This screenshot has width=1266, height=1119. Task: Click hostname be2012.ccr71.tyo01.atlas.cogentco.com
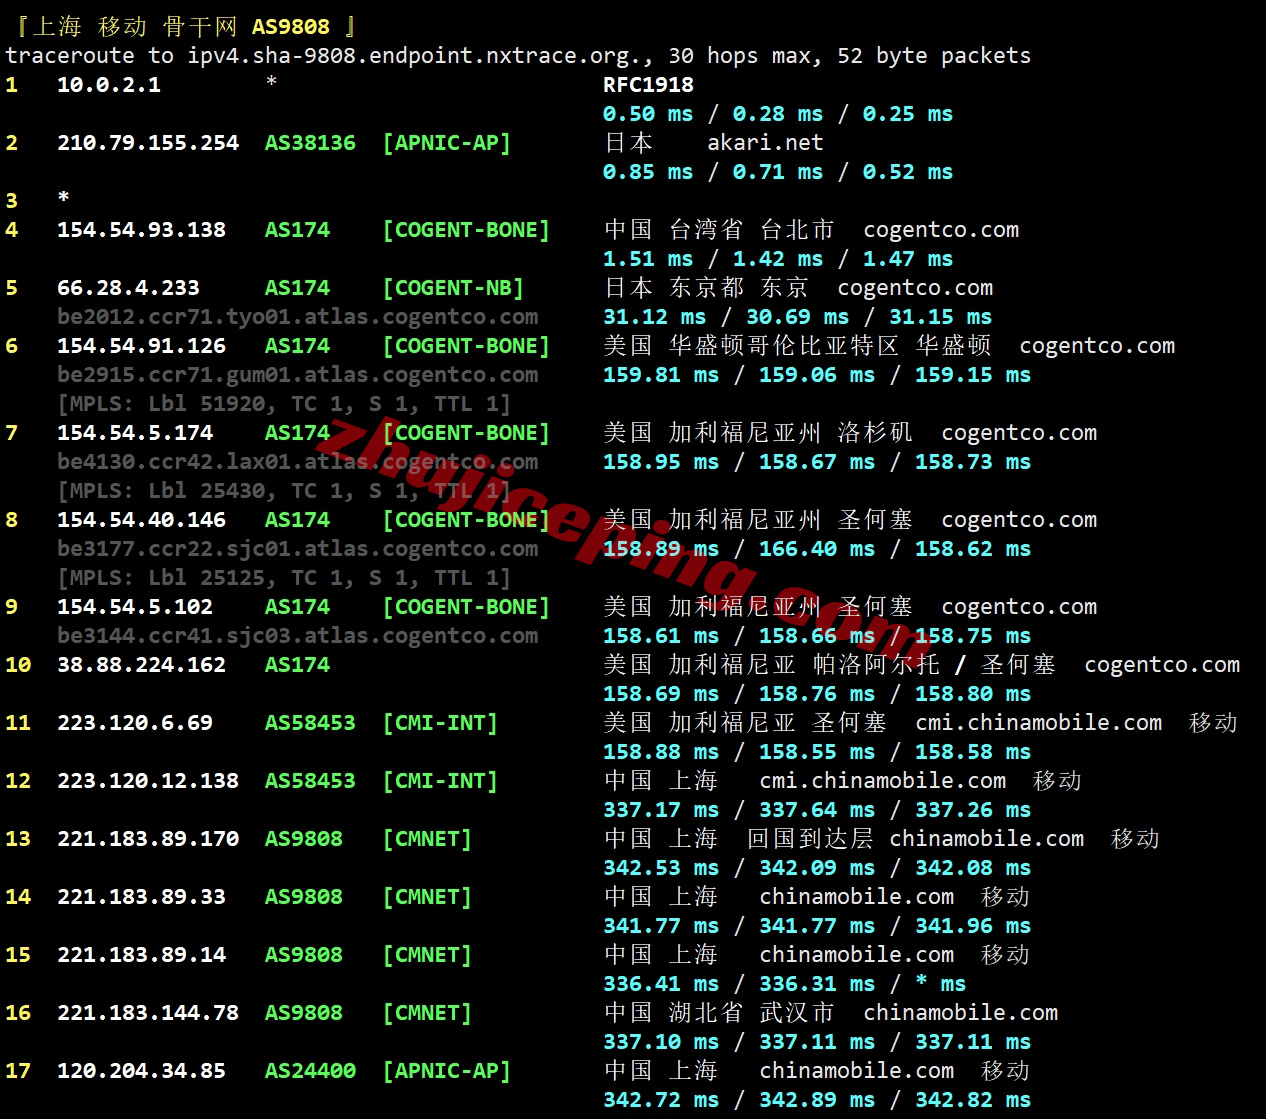click(x=297, y=317)
